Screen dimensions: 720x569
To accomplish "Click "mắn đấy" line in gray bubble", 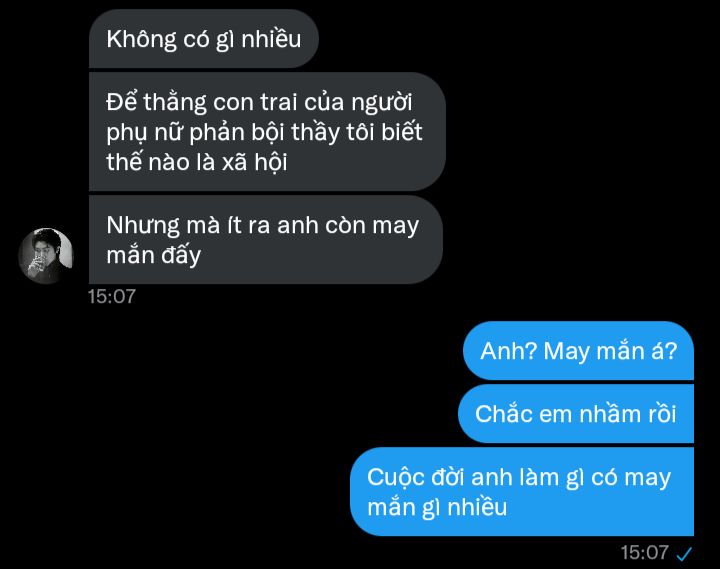I will tap(153, 255).
